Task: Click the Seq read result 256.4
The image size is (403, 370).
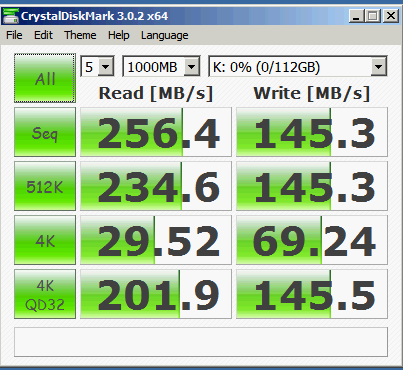Action: point(156,132)
